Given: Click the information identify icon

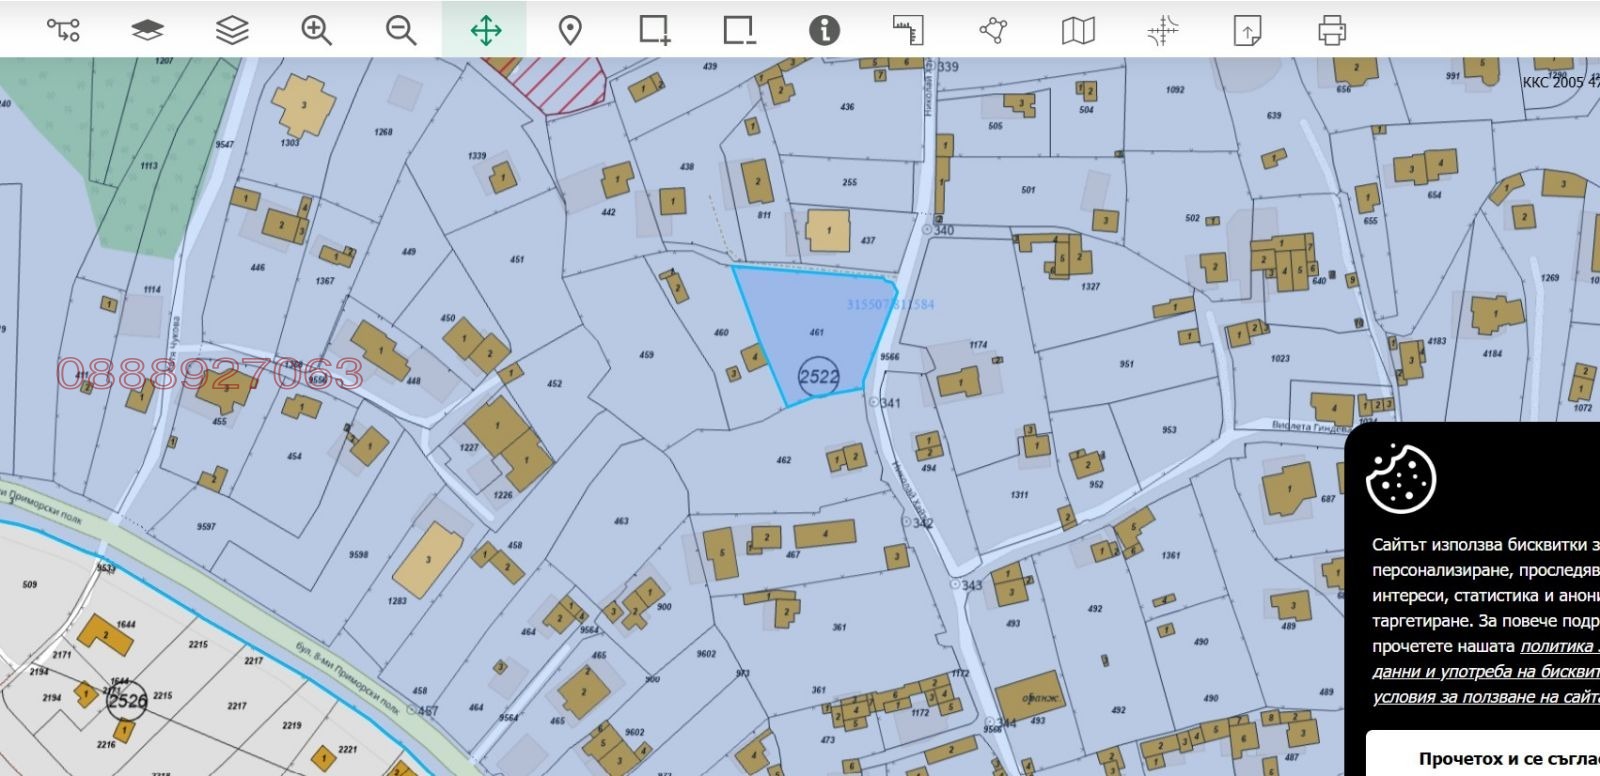Looking at the screenshot, I should coord(824,30).
